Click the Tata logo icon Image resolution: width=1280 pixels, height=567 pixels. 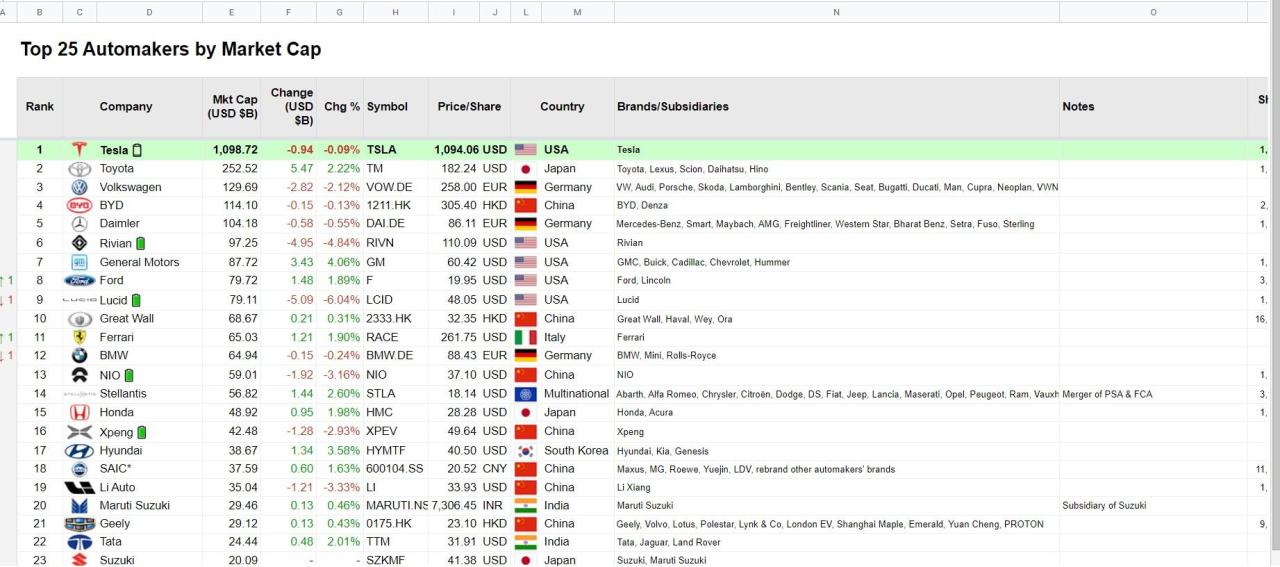click(x=80, y=543)
